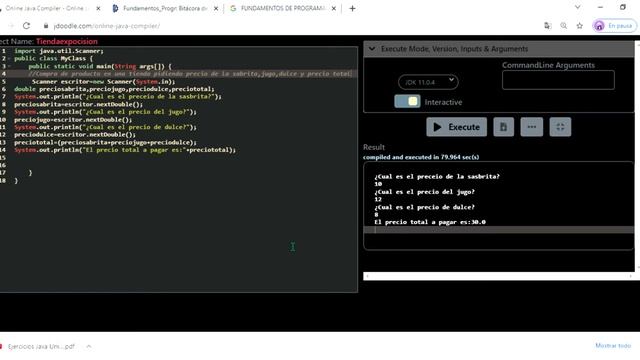Toggle the Interactive mode switch
640x360 pixels.
[x=407, y=101]
